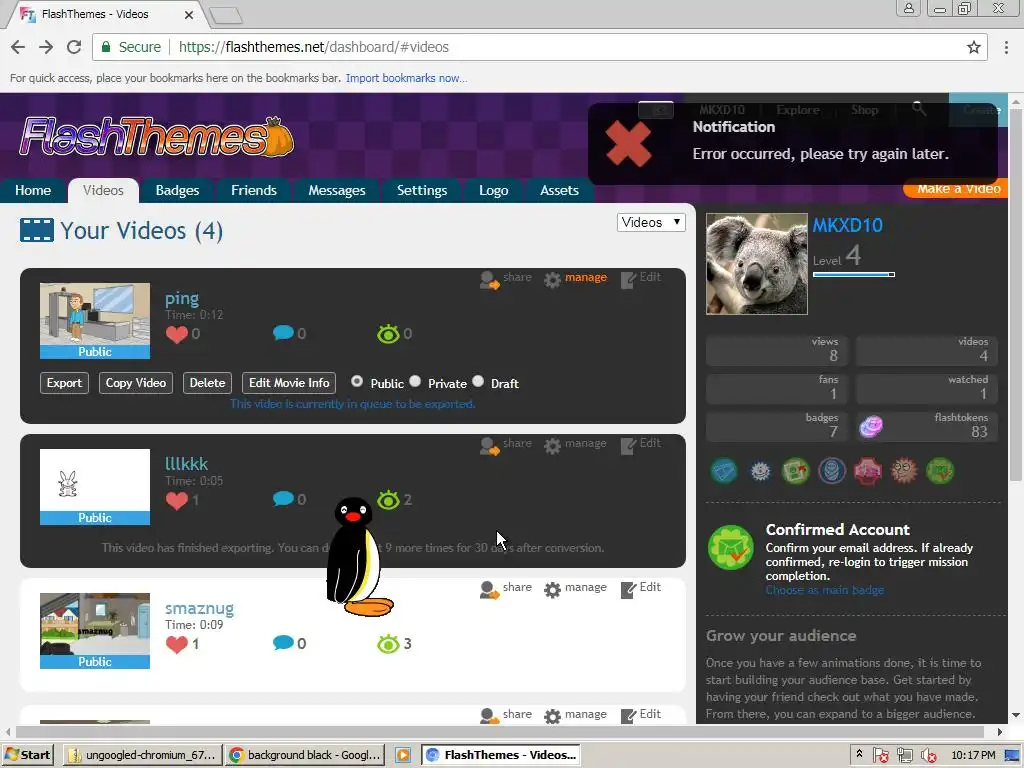Click the flashtokens coin icon
Image resolution: width=1024 pixels, height=768 pixels.
point(871,426)
